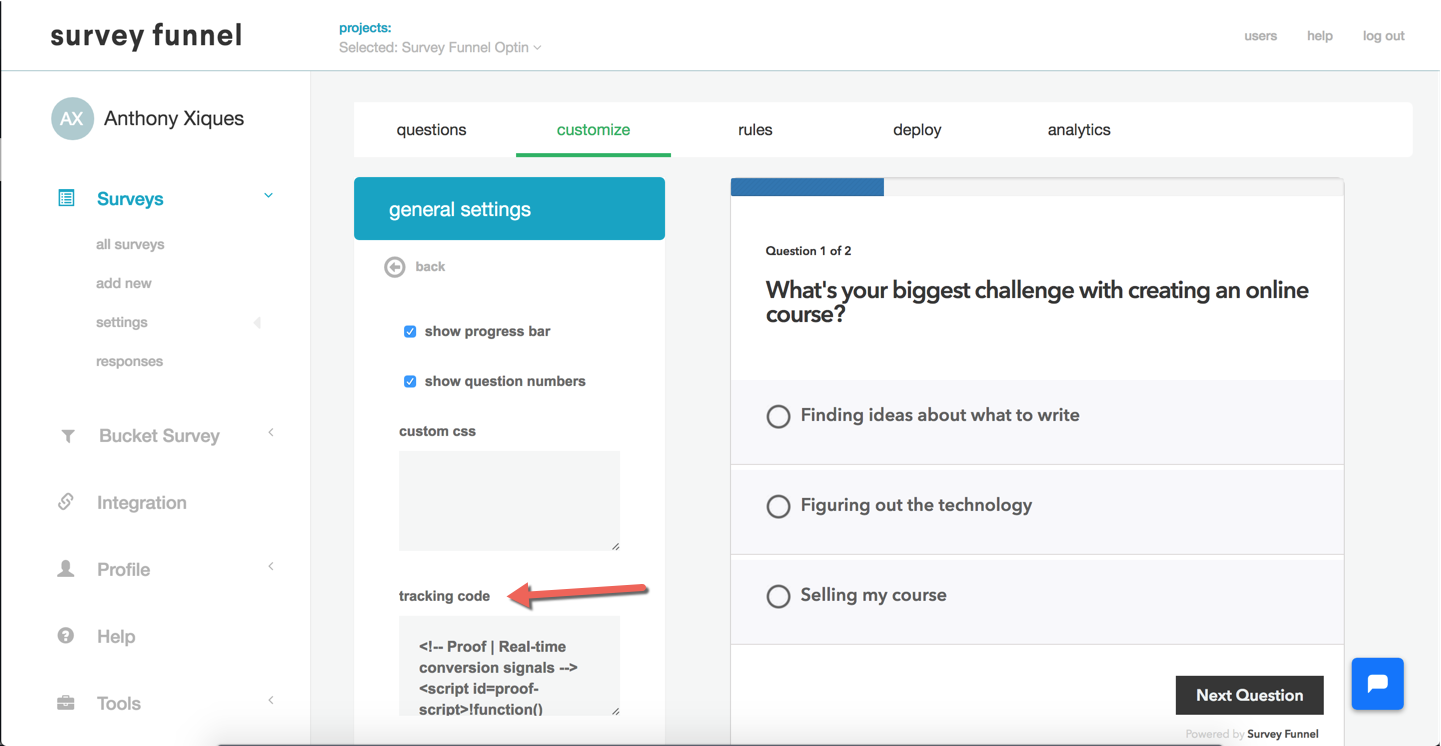1441x746 pixels.
Task: Uncheck show progress bar checkbox
Action: coord(410,331)
